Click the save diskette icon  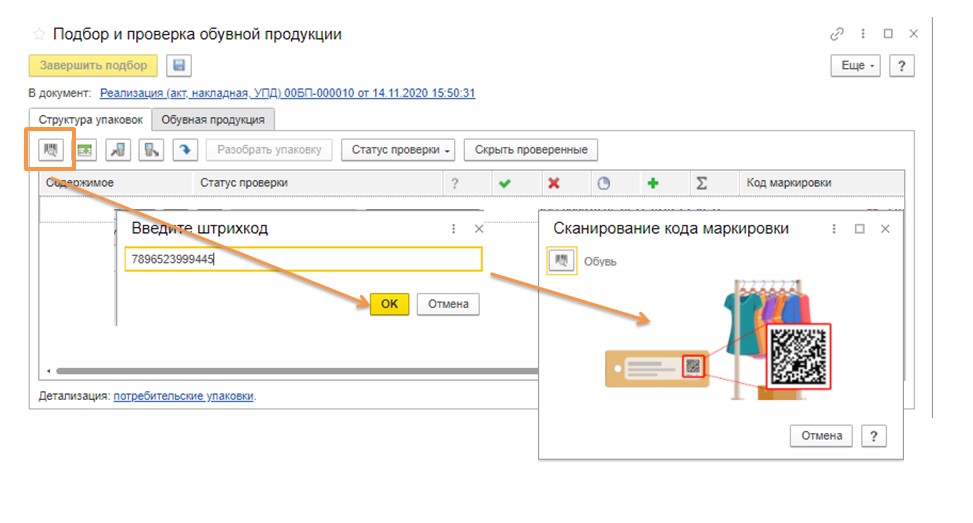tap(179, 66)
